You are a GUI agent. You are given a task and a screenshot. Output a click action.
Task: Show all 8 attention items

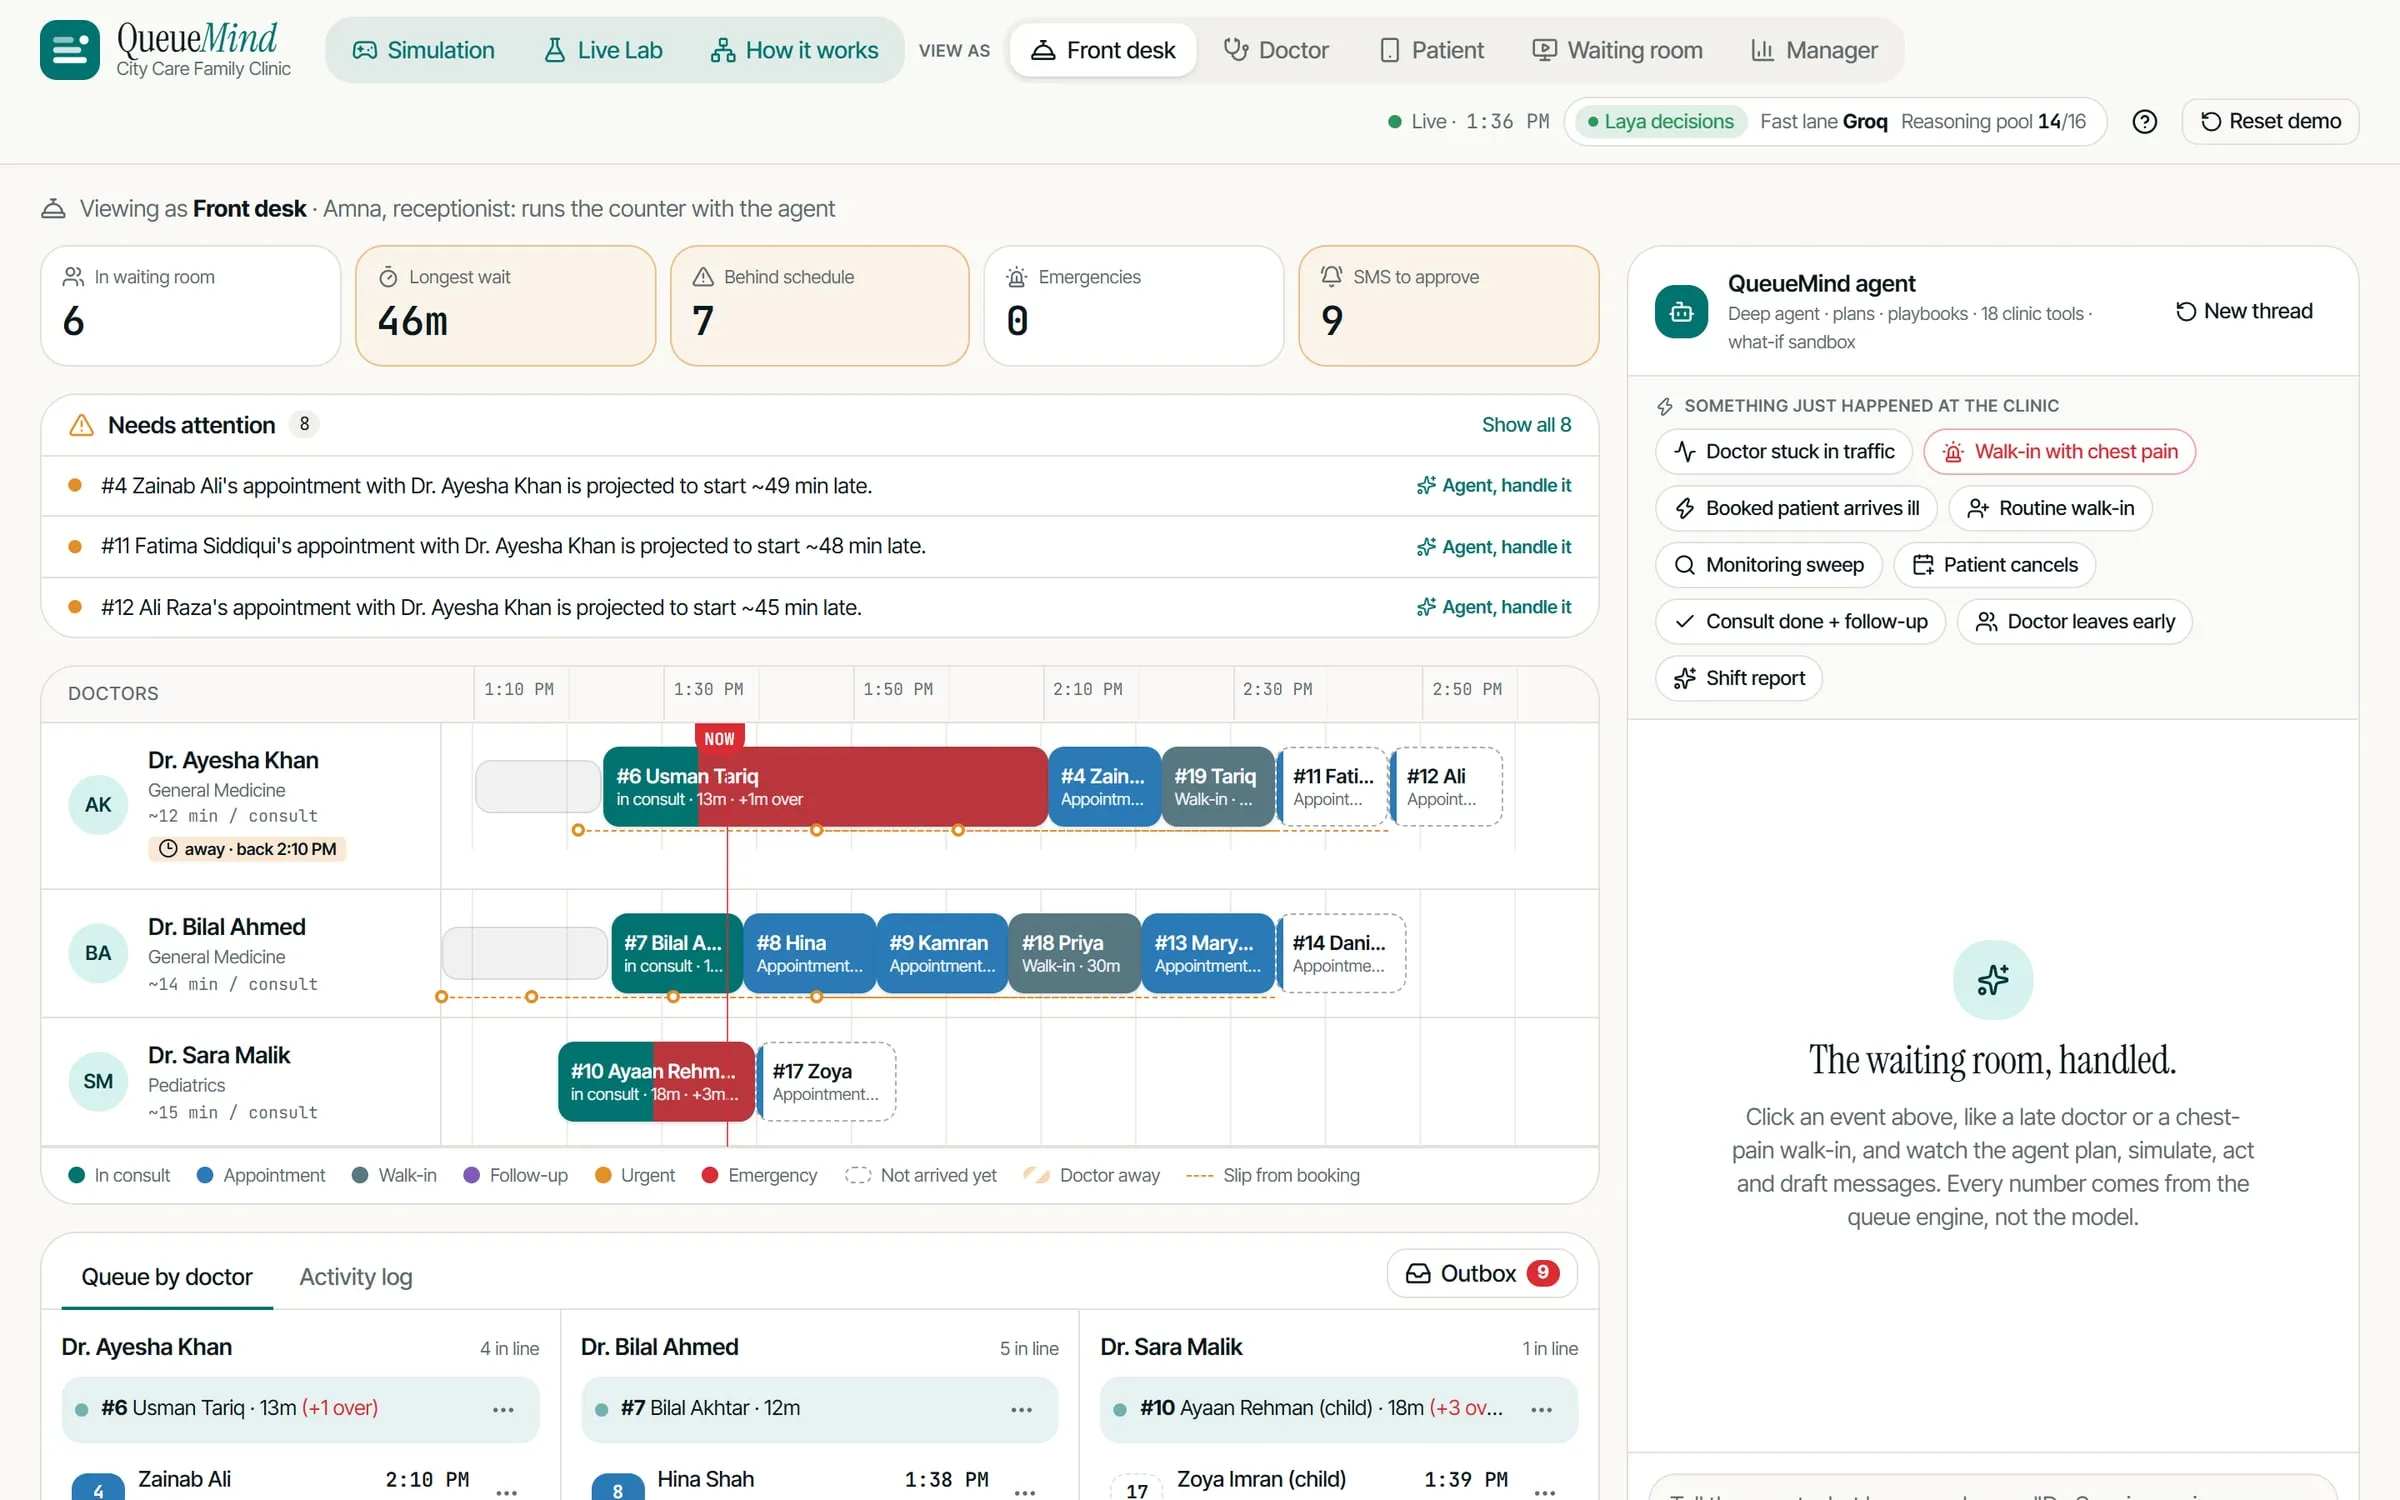[x=1526, y=425]
